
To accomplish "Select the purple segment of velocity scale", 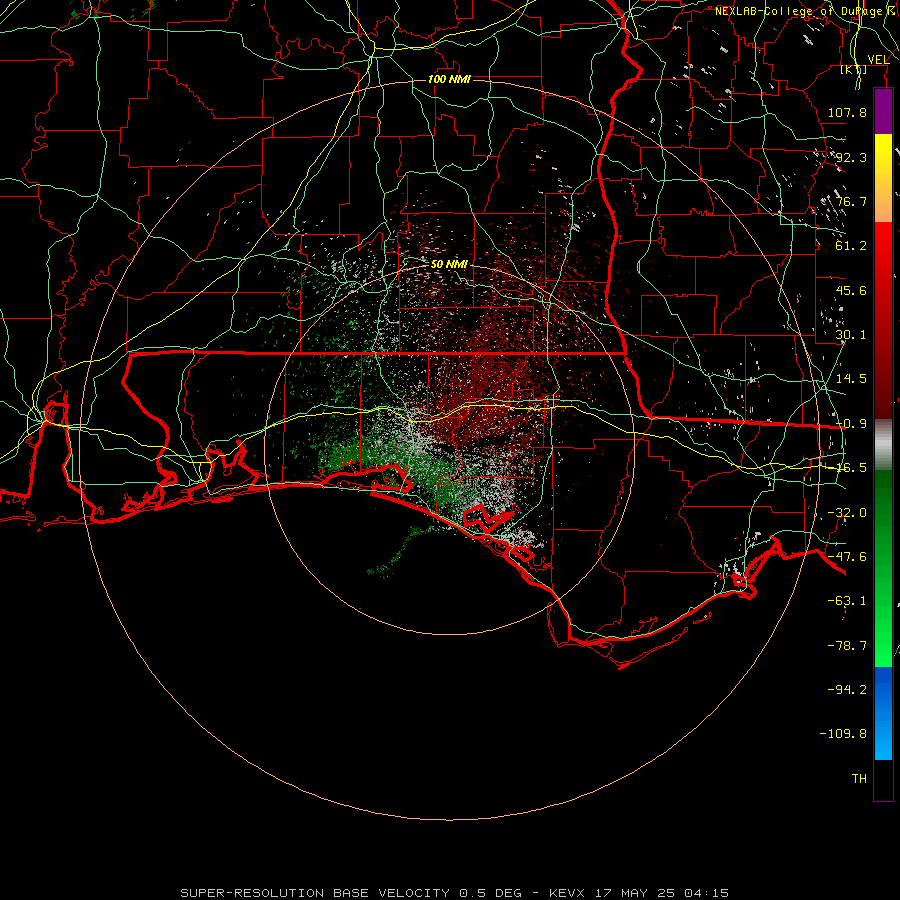I will coord(883,111).
